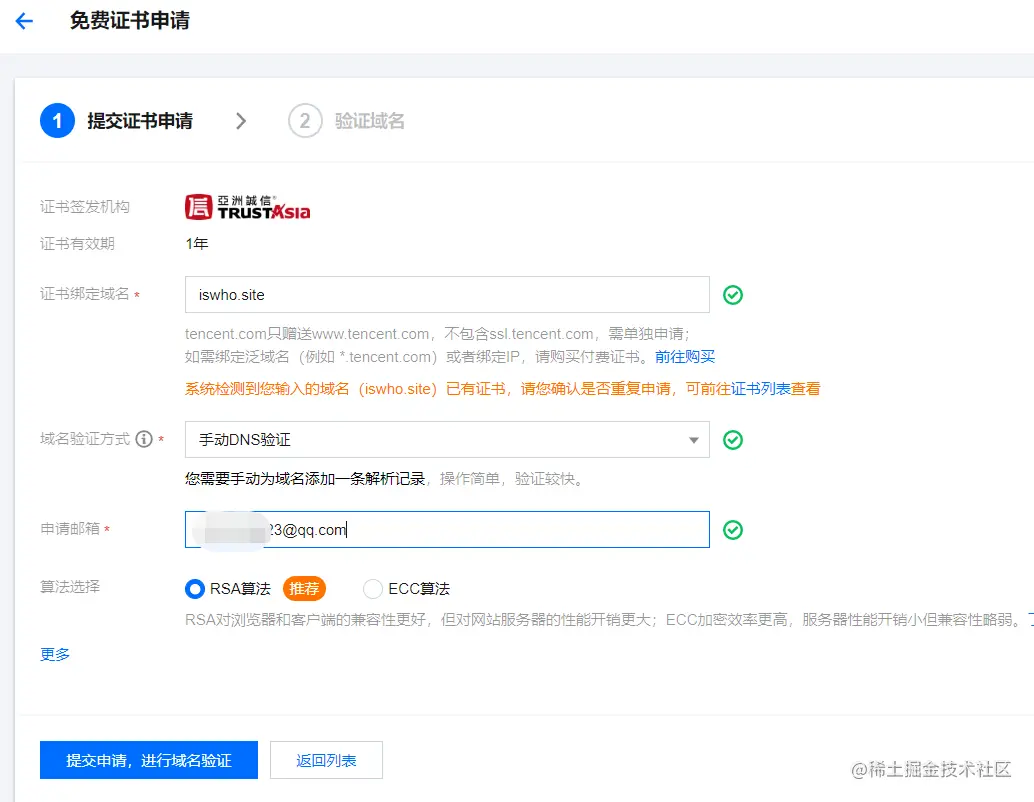Screen dimensions: 1034x802
Task: Click the 申请邮箱 label
Action: (70, 529)
